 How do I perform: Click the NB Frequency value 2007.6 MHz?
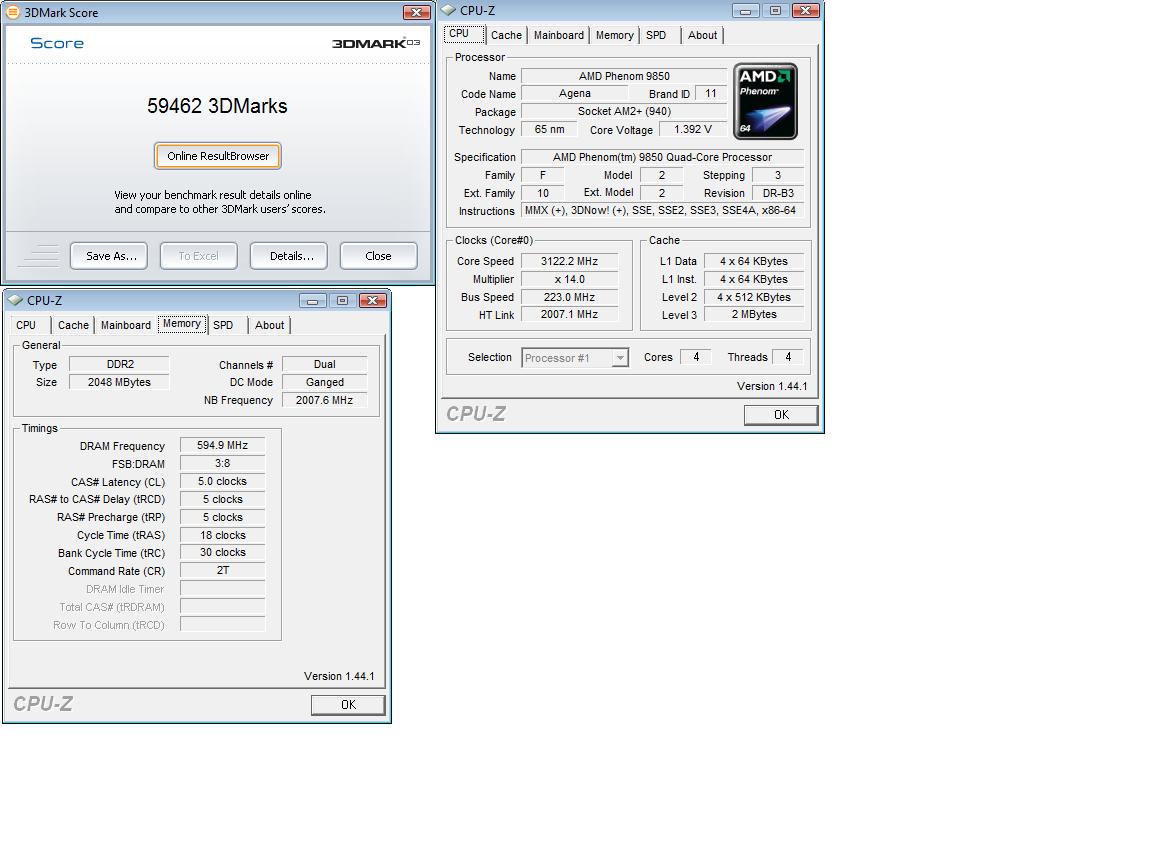325,400
